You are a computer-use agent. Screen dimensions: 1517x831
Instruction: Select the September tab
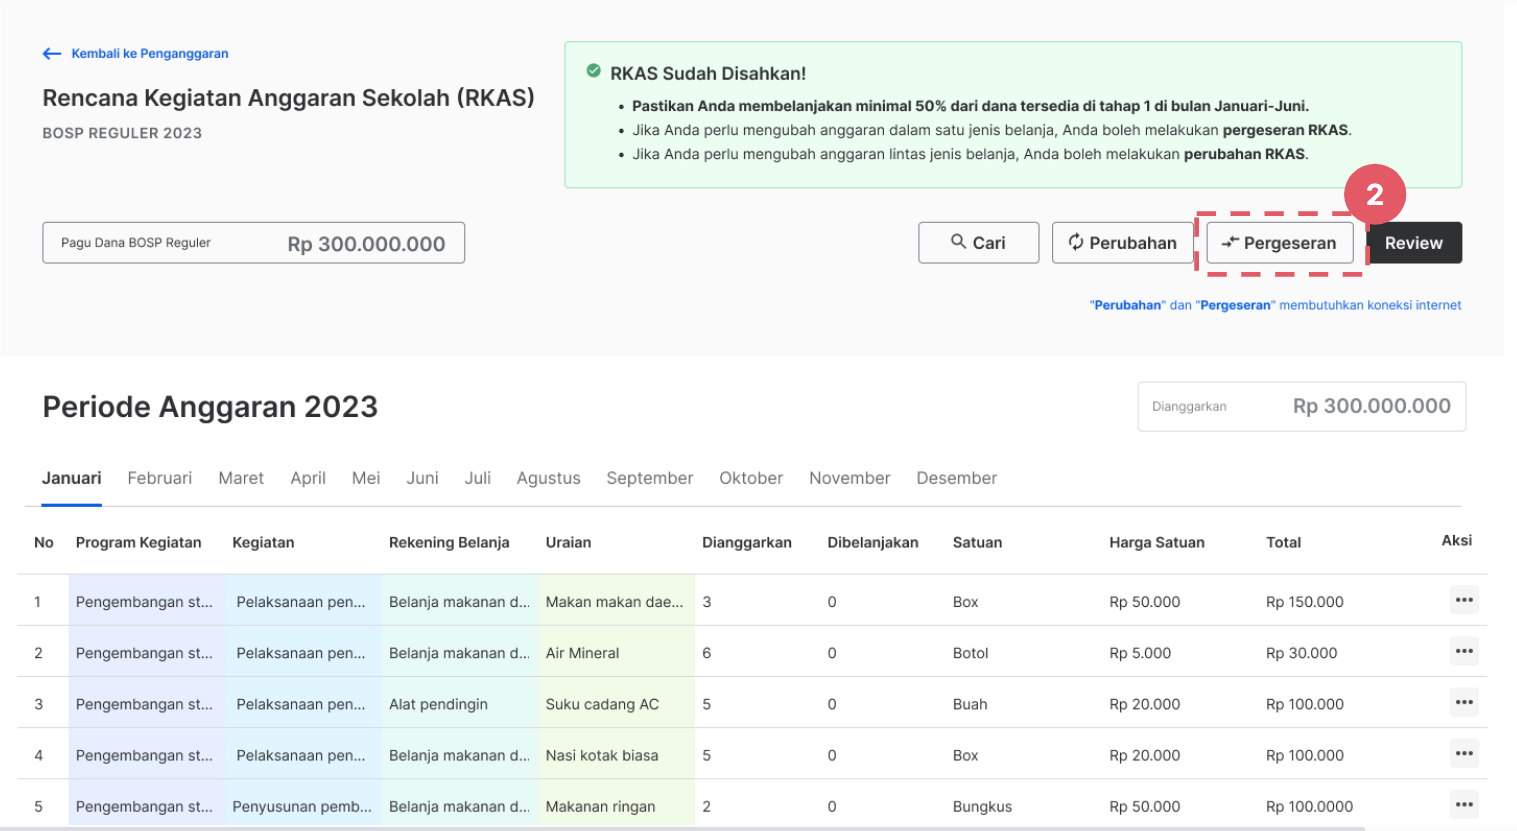coord(650,478)
